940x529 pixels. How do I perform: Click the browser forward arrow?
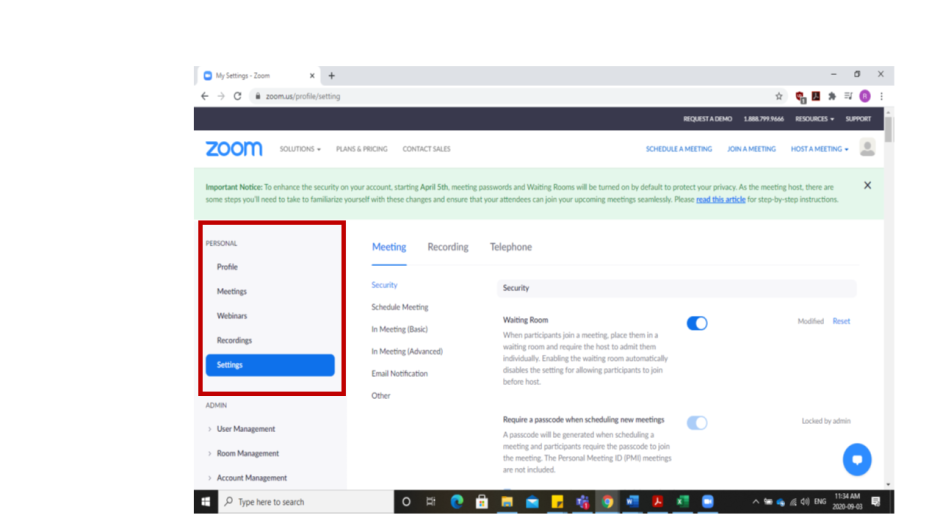[221, 96]
